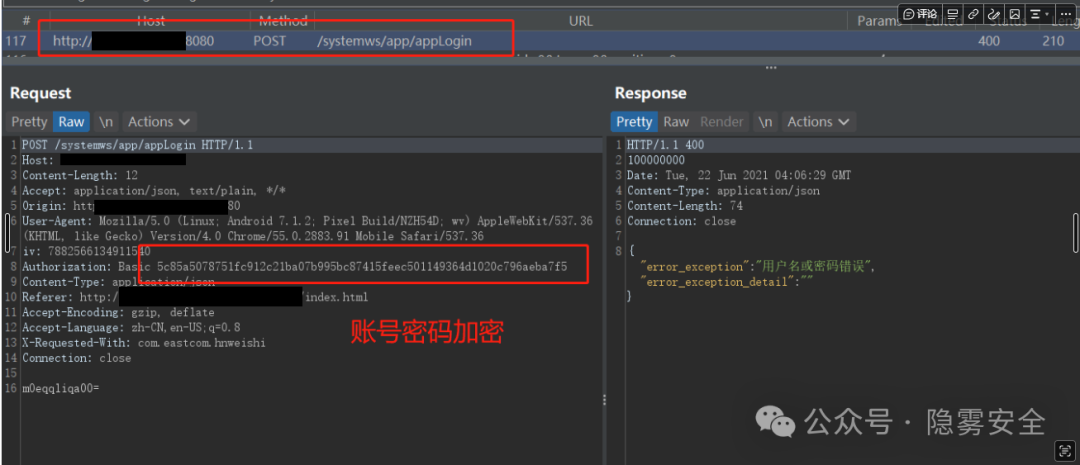Viewport: 1080px width, 465px height.
Task: Click the paragraph layout icon beside 评论
Action: click(953, 14)
